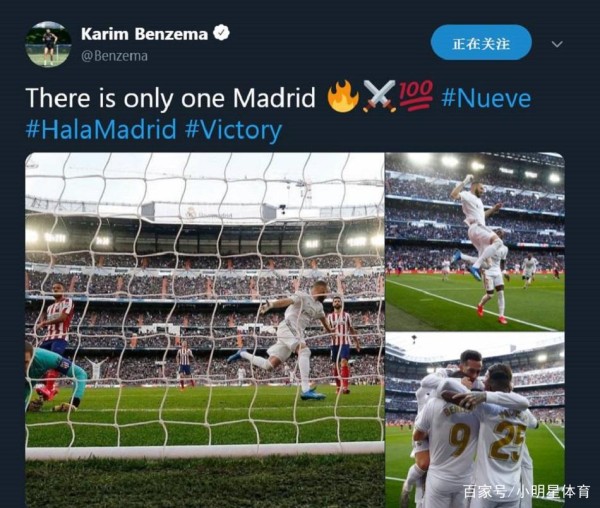Open the photo of players hugging
600x508 pixels.
pyautogui.click(x=475, y=420)
